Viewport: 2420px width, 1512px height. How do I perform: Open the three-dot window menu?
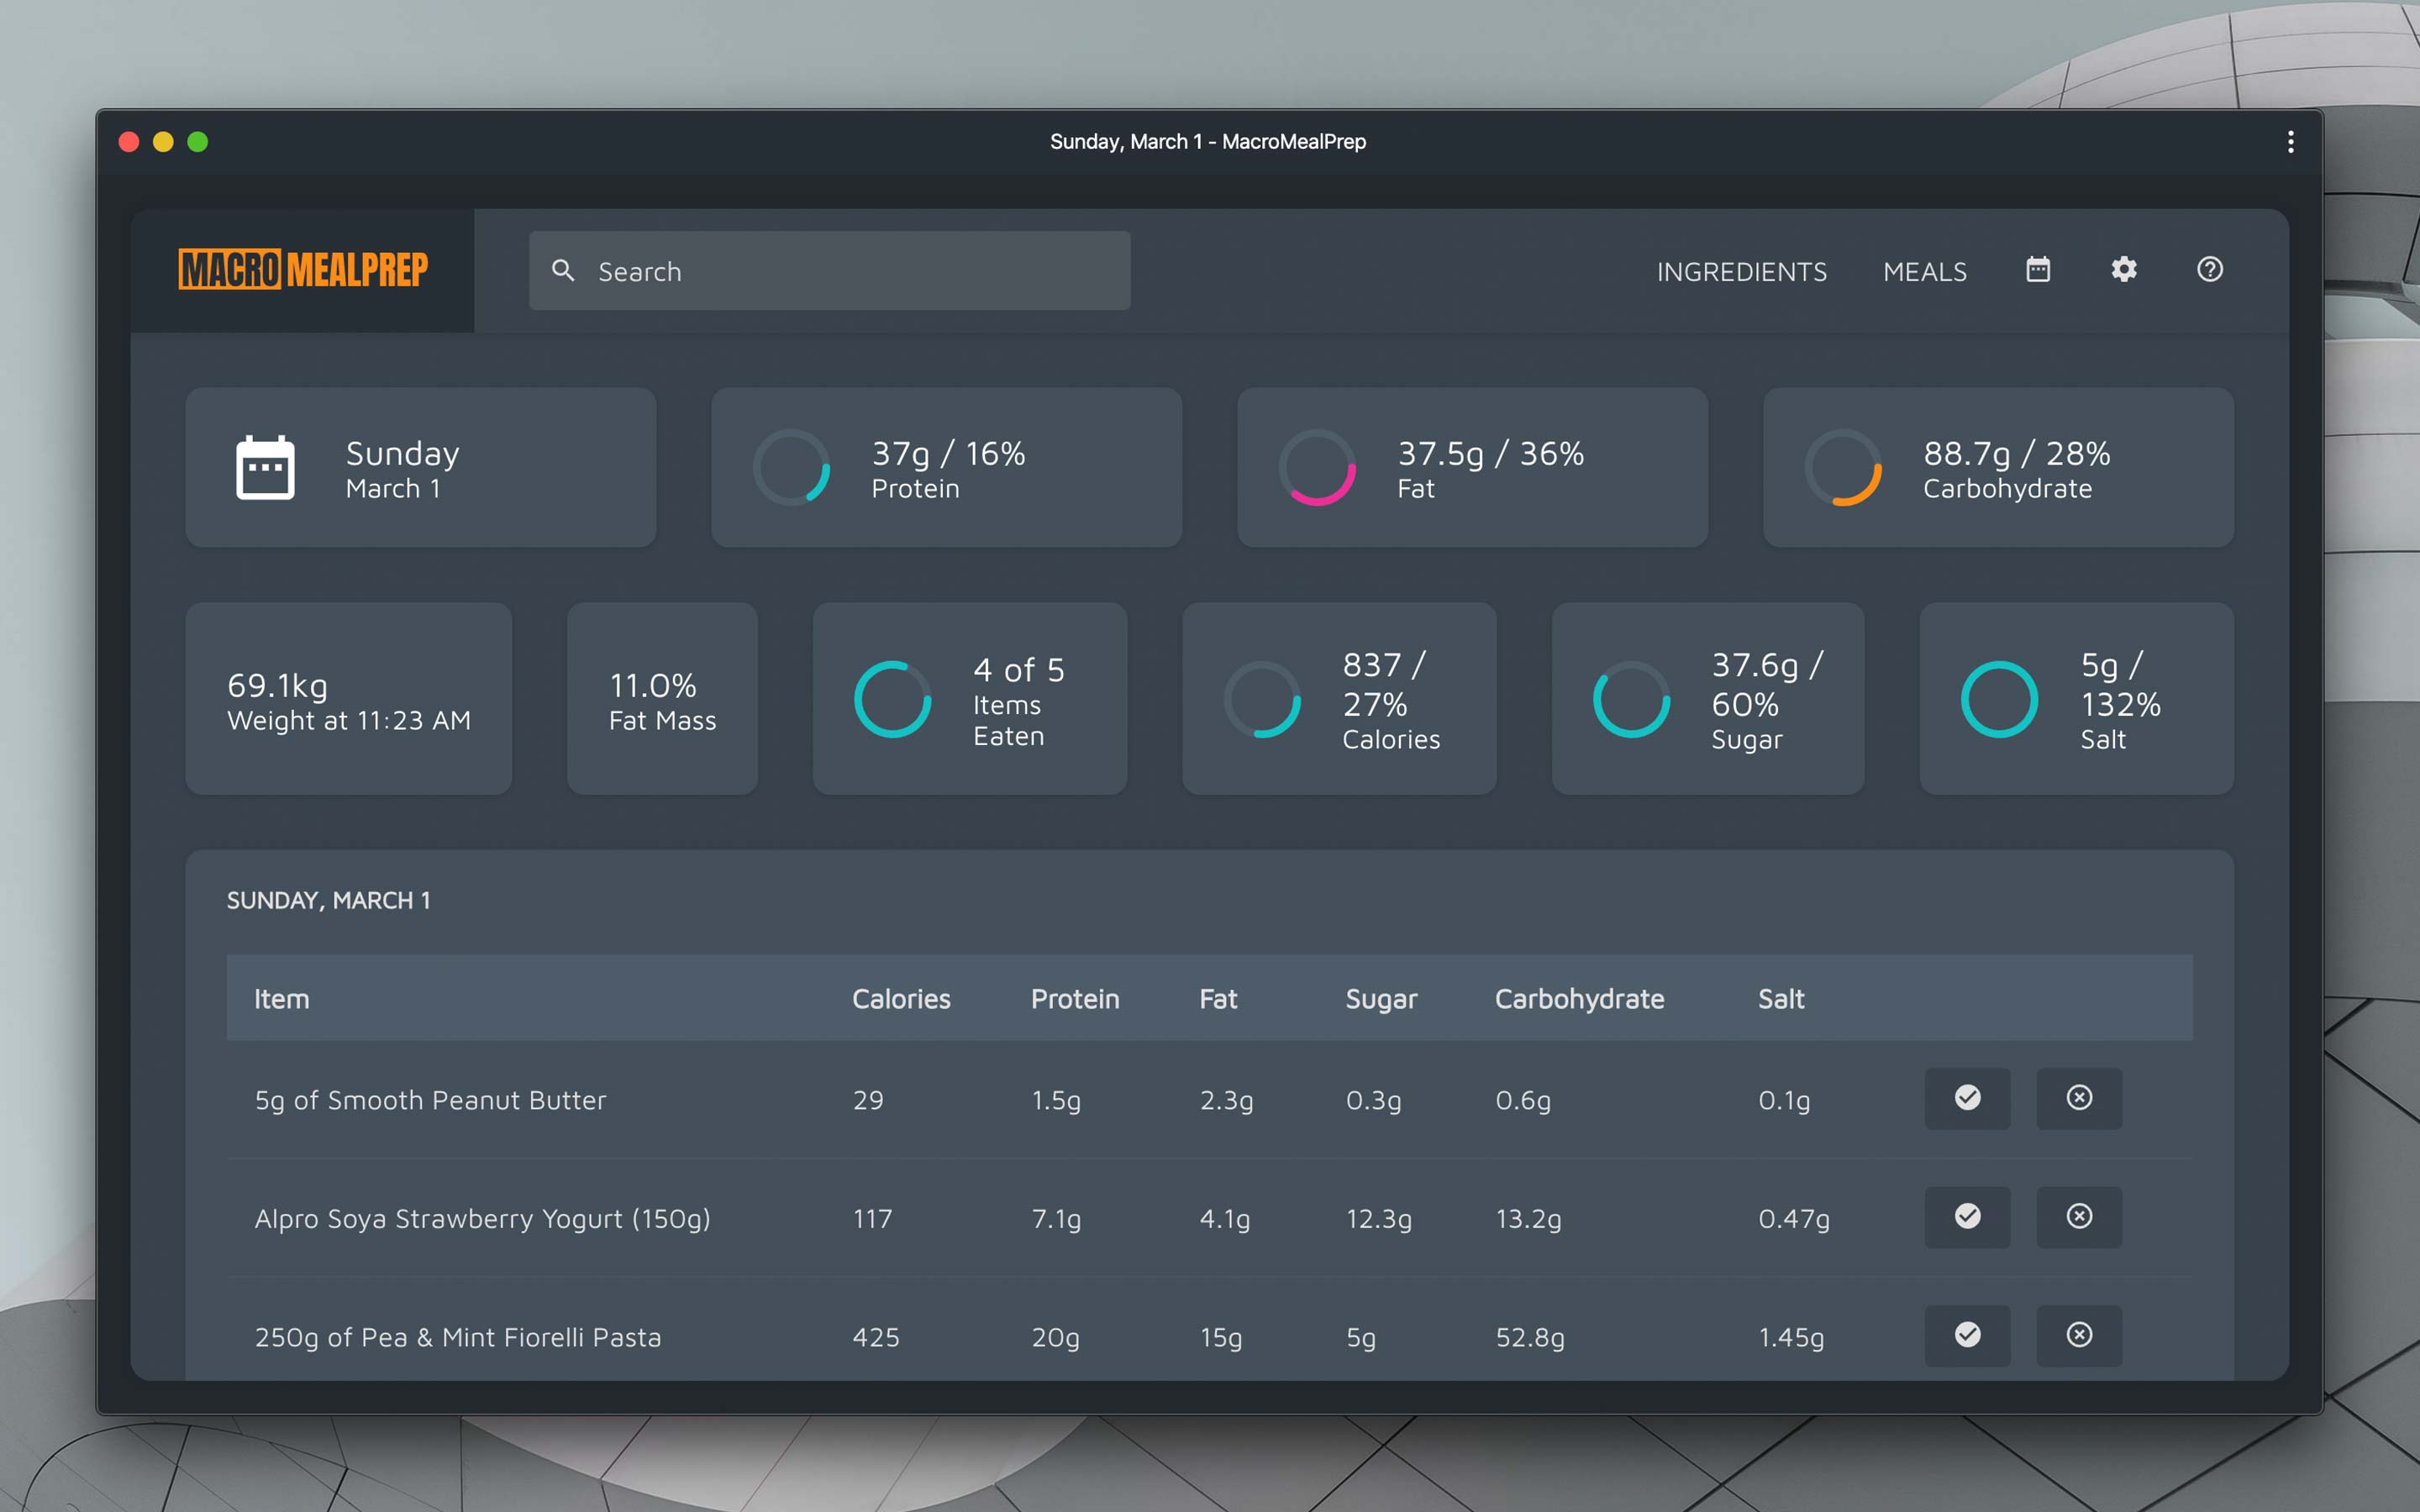(2290, 142)
